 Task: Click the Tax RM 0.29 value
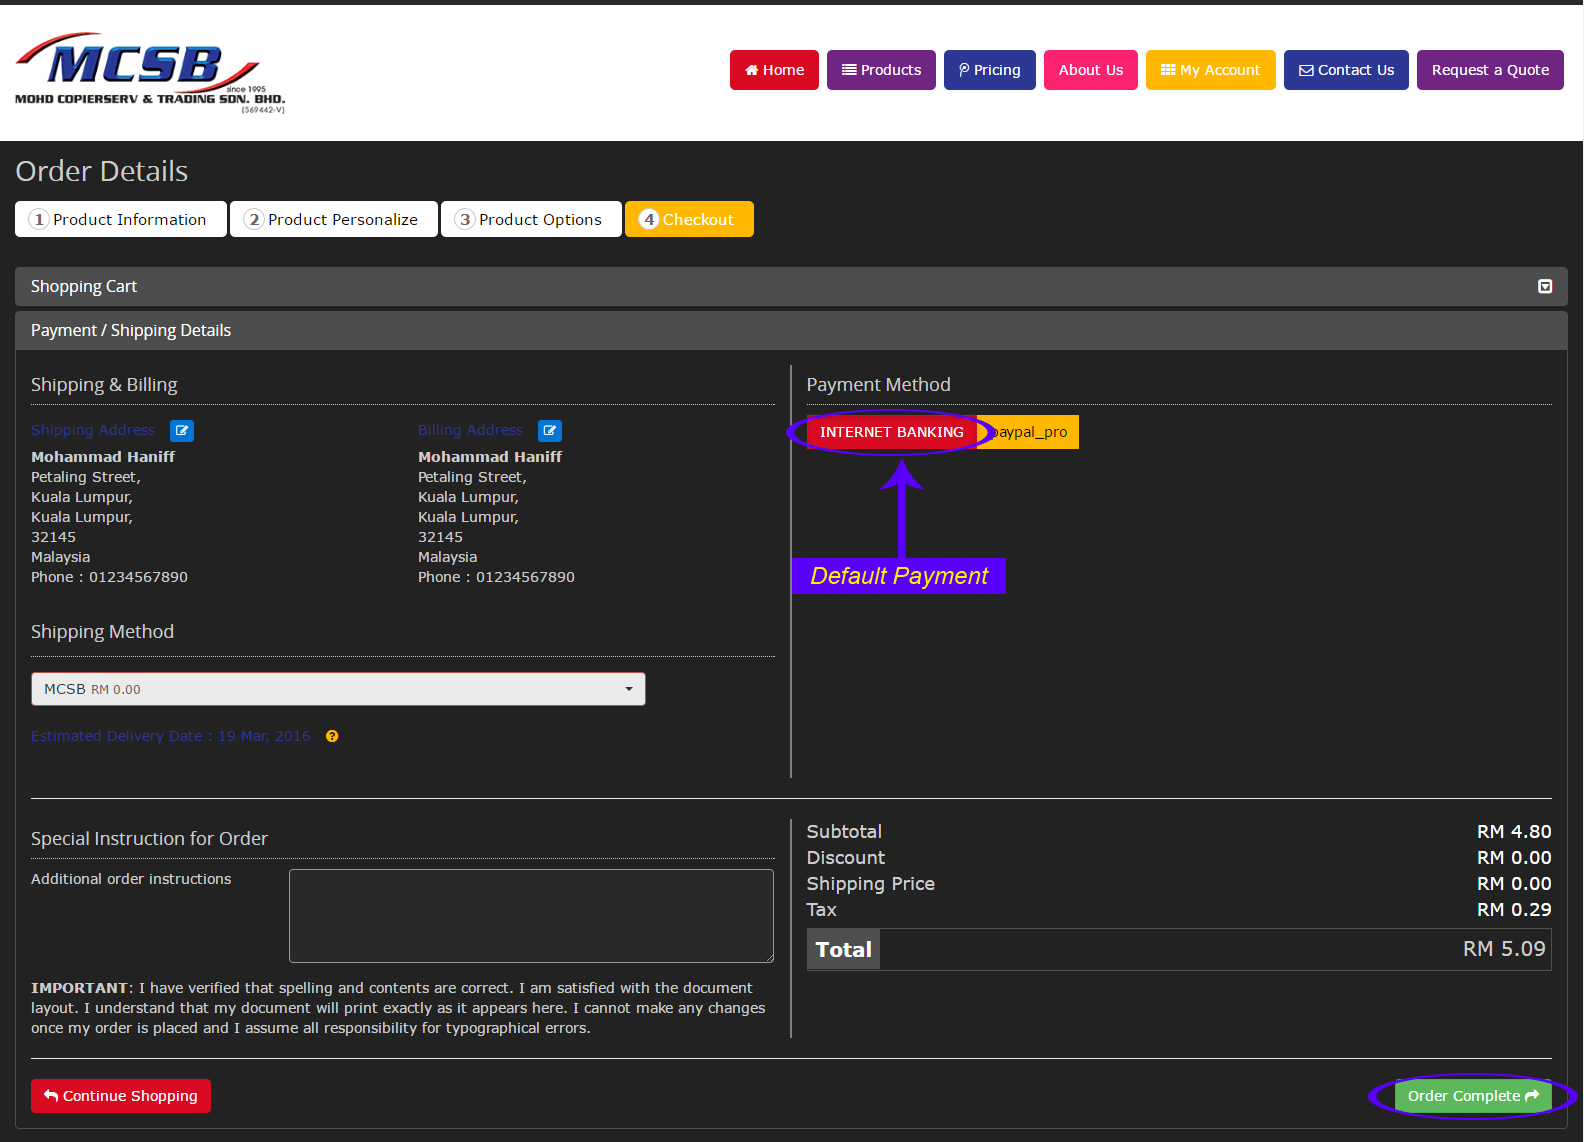click(x=1514, y=910)
